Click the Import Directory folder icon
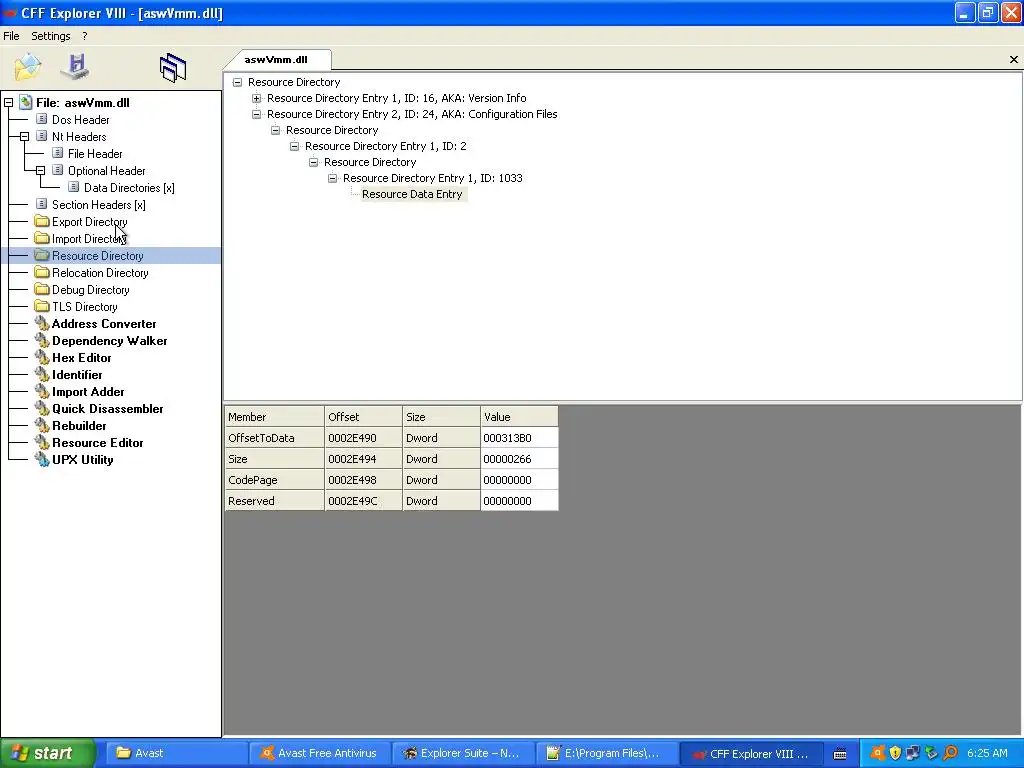Screen dimensions: 1024x768 (x=42, y=238)
